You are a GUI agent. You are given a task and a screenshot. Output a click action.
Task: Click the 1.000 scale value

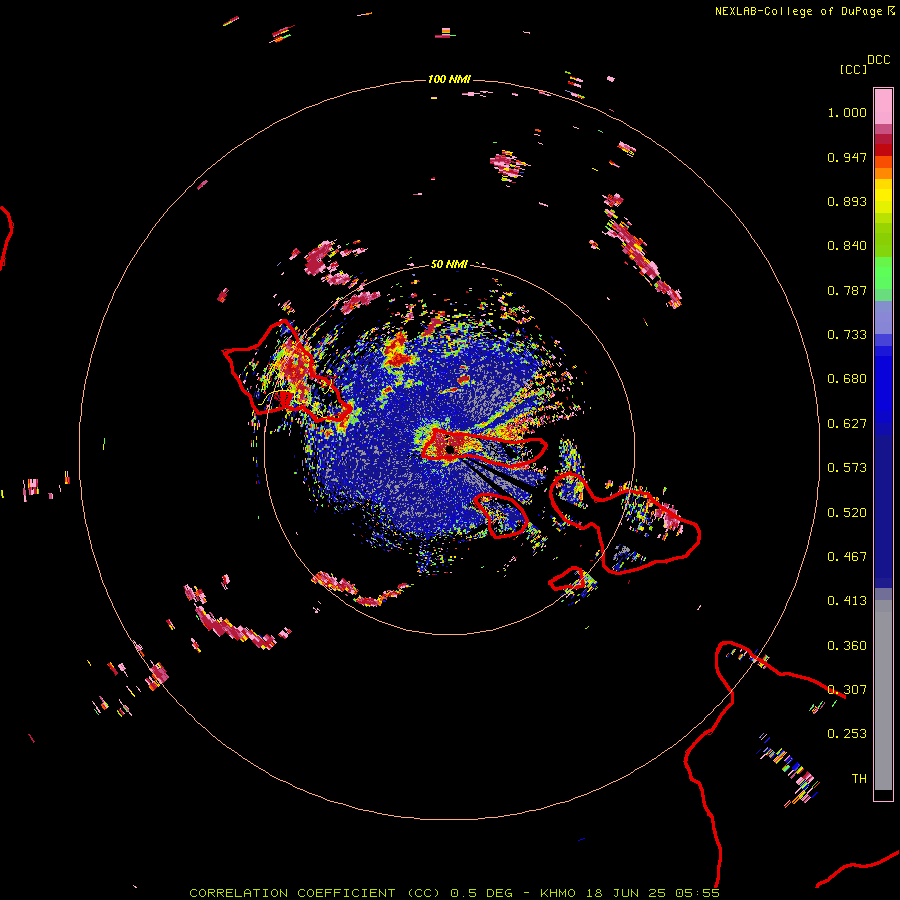coord(847,112)
